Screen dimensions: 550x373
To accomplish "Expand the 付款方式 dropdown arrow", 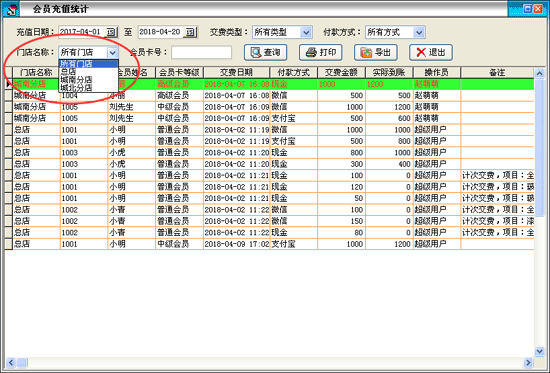I will click(419, 32).
